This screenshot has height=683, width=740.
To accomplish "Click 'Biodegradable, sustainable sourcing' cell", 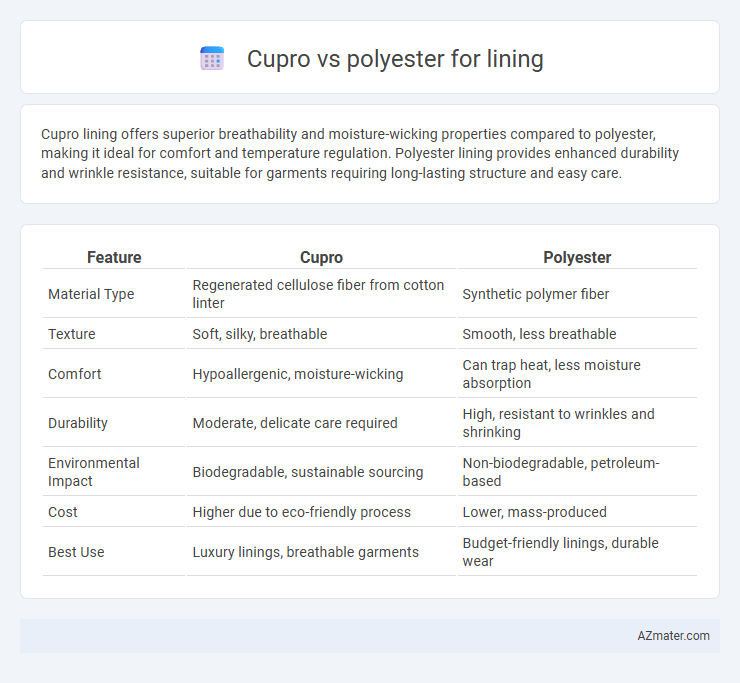I will (x=321, y=472).
